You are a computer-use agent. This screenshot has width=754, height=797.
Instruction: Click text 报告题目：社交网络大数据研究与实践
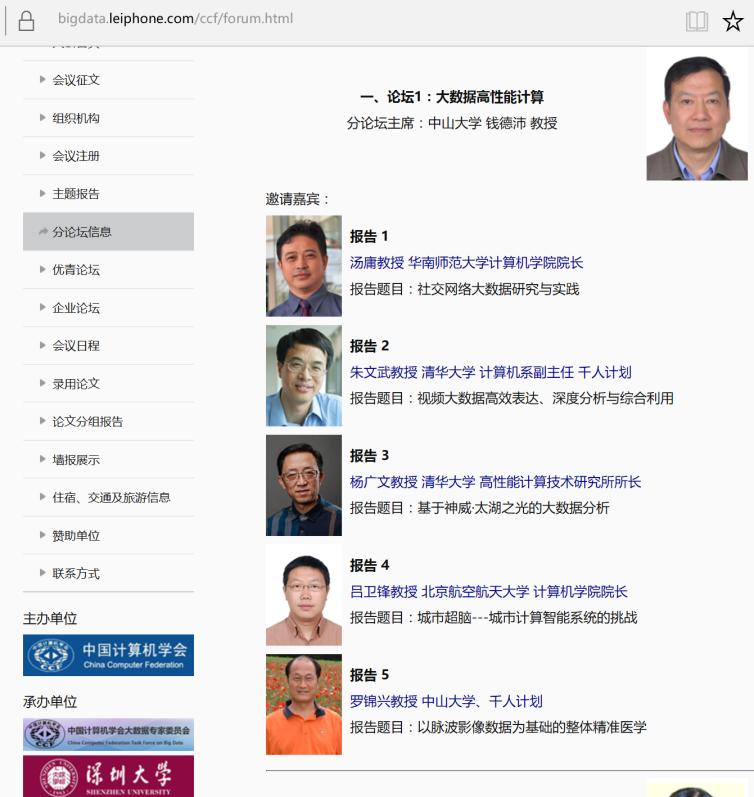(x=465, y=289)
